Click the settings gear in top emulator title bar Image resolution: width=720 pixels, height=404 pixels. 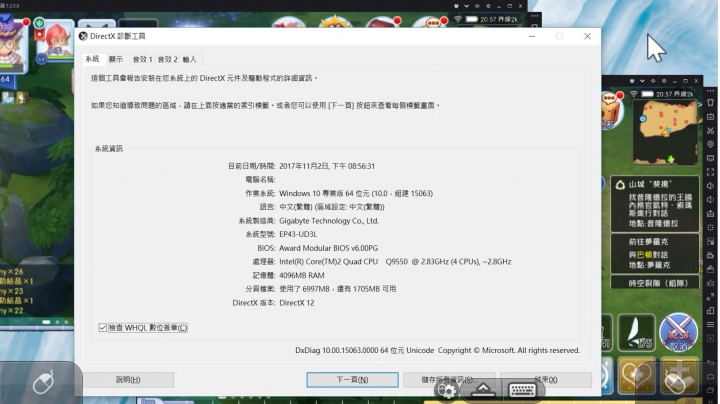click(x=488, y=6)
